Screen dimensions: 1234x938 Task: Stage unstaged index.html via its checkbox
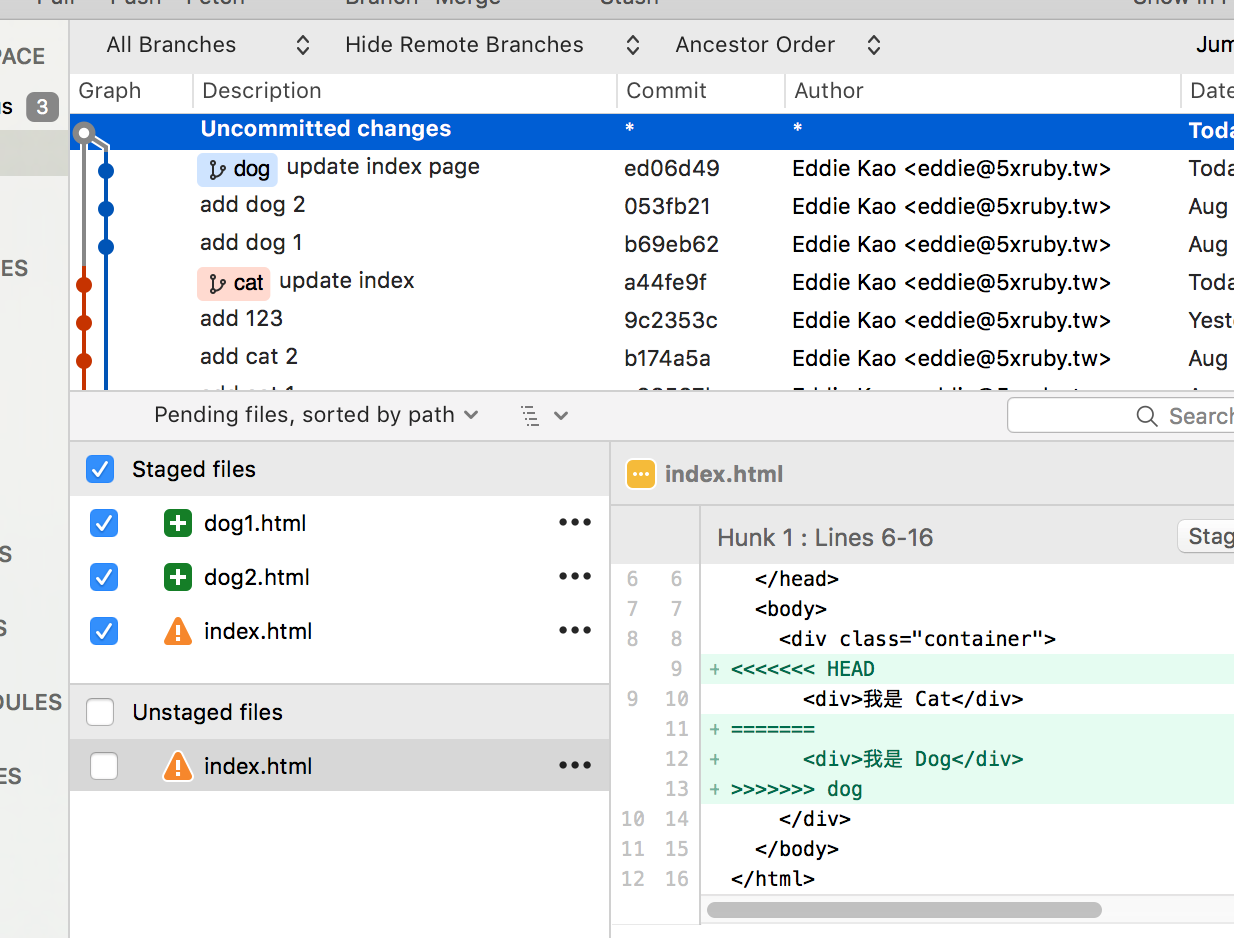(104, 766)
